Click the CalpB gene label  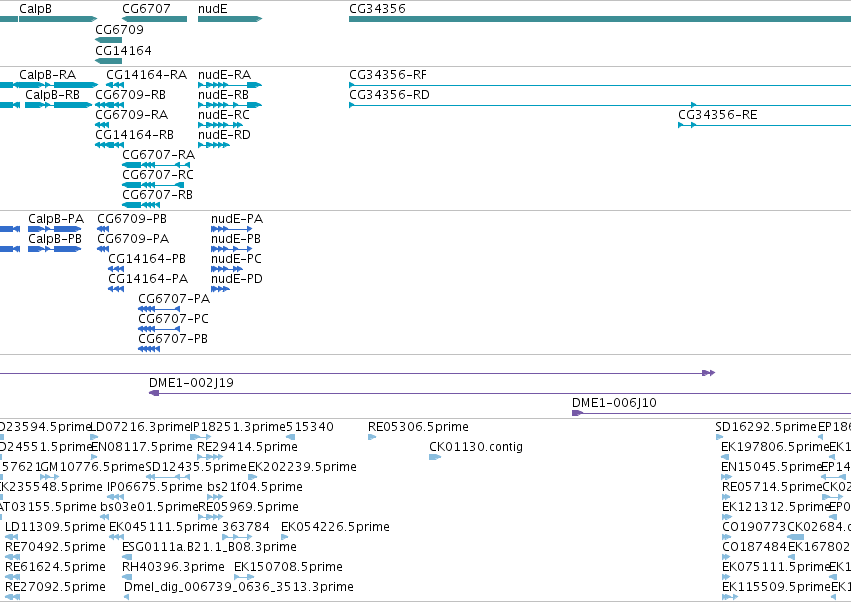point(35,9)
